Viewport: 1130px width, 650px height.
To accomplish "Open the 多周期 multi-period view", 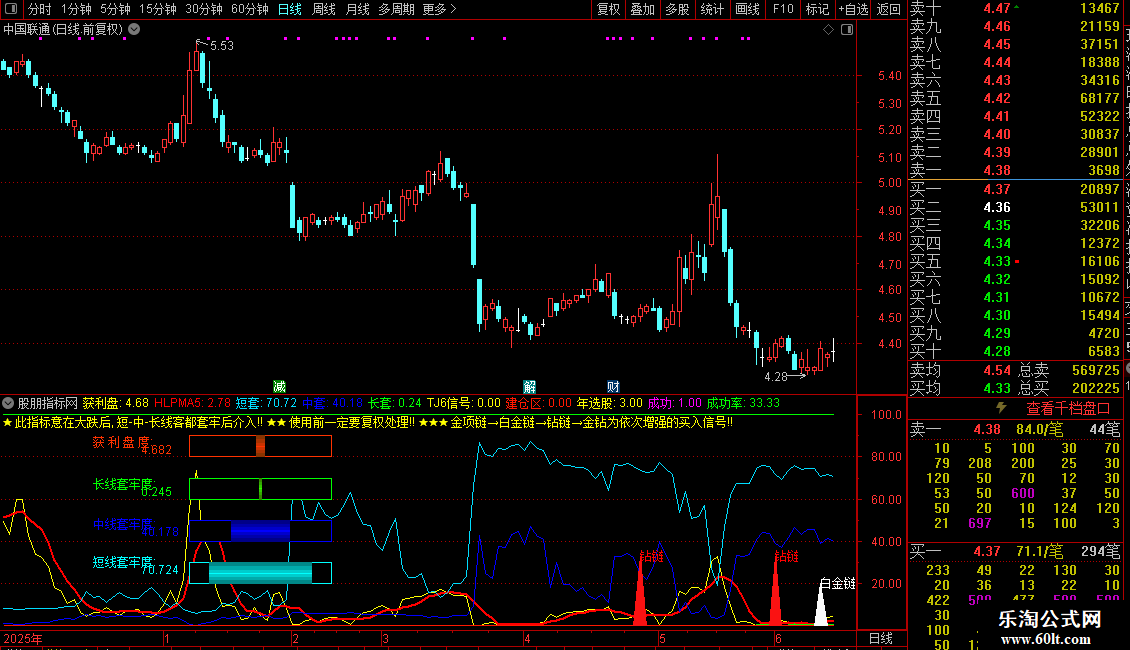I will tap(396, 9).
